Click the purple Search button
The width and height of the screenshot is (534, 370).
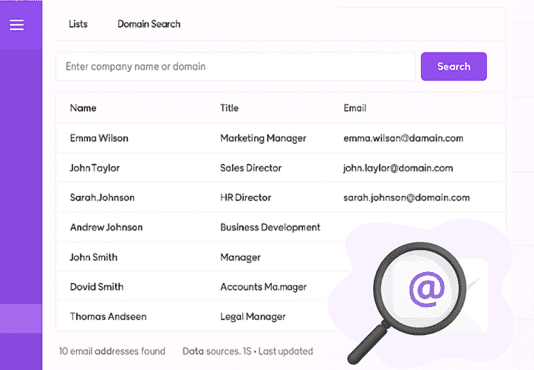coord(454,66)
